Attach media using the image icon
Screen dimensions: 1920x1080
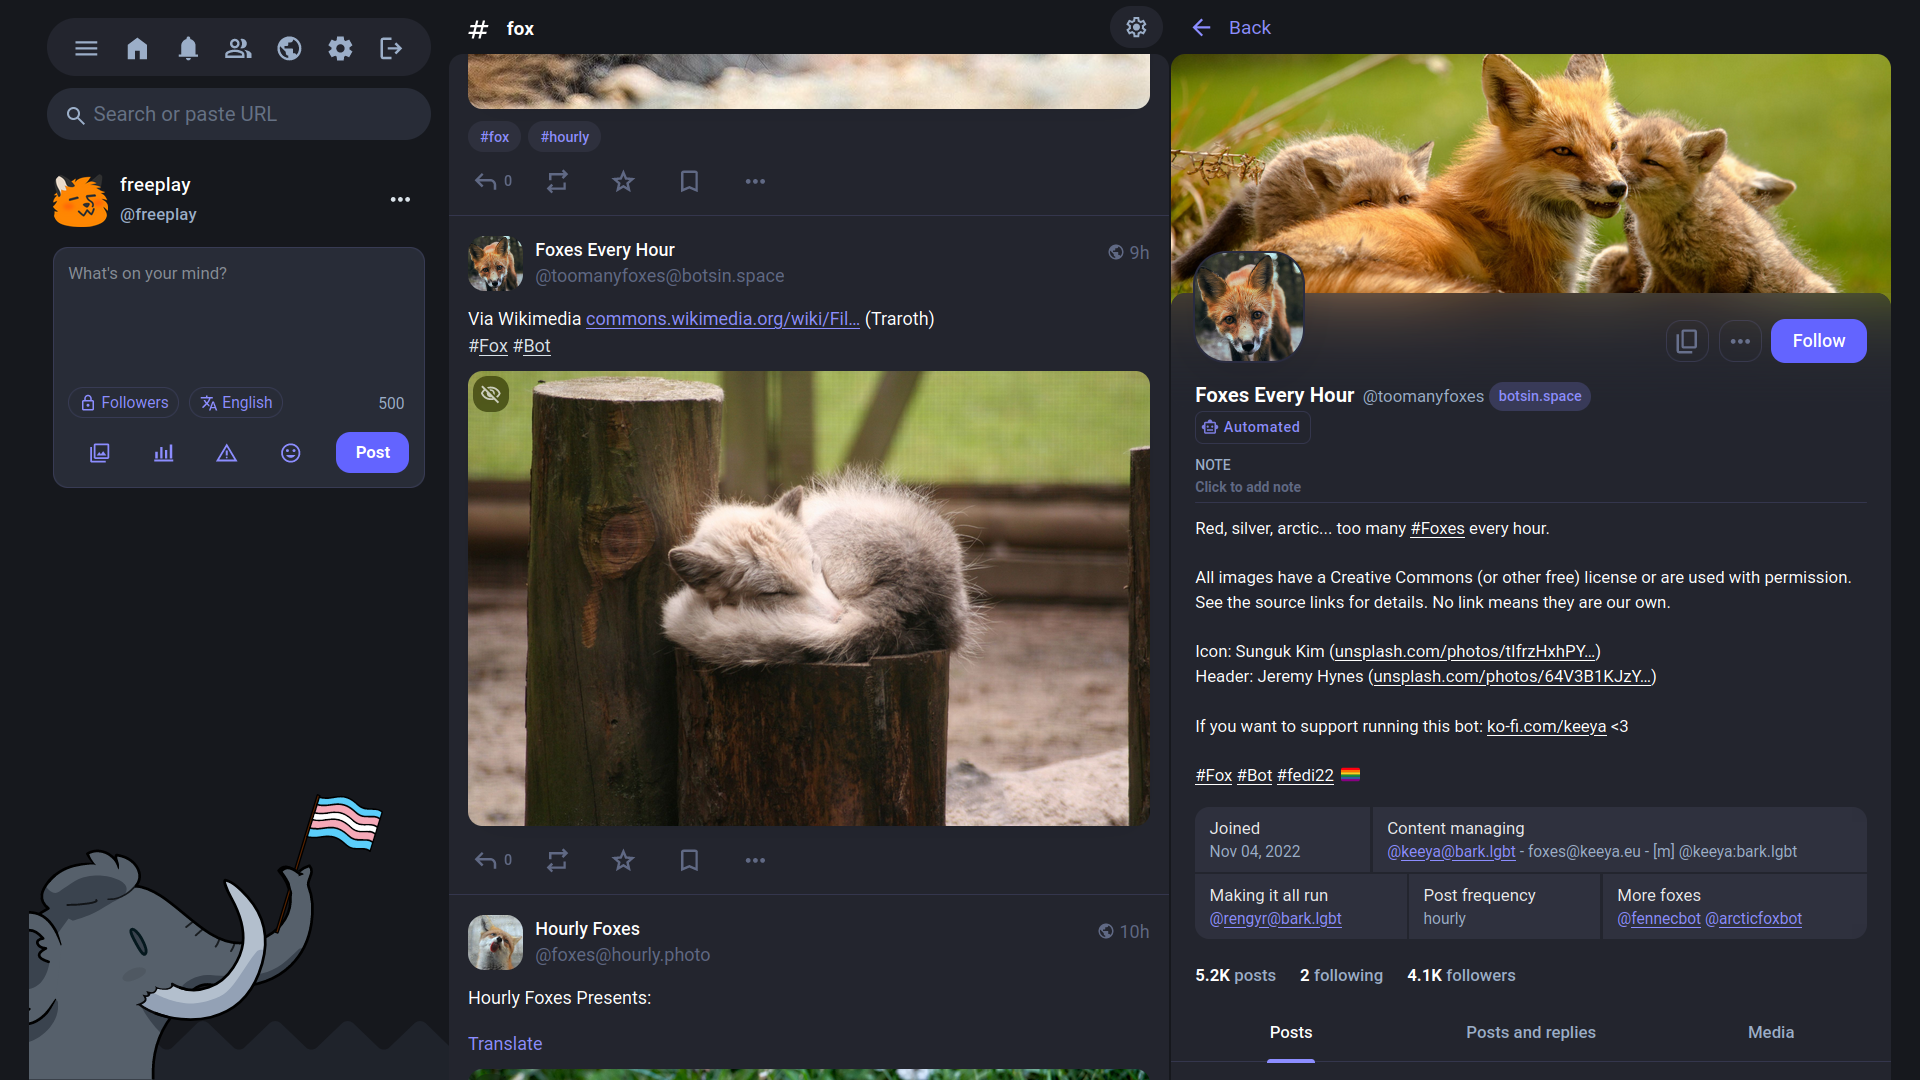click(x=100, y=453)
